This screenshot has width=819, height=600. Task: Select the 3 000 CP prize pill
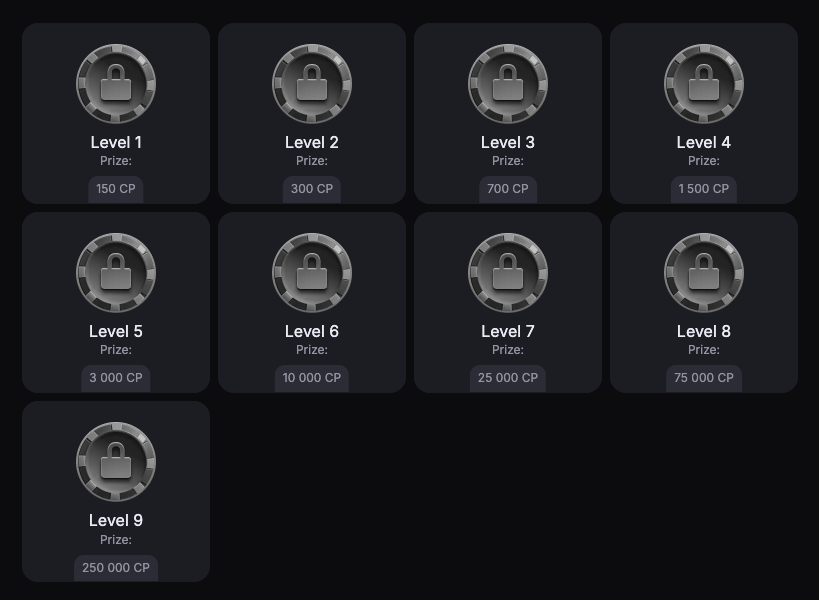coord(116,378)
